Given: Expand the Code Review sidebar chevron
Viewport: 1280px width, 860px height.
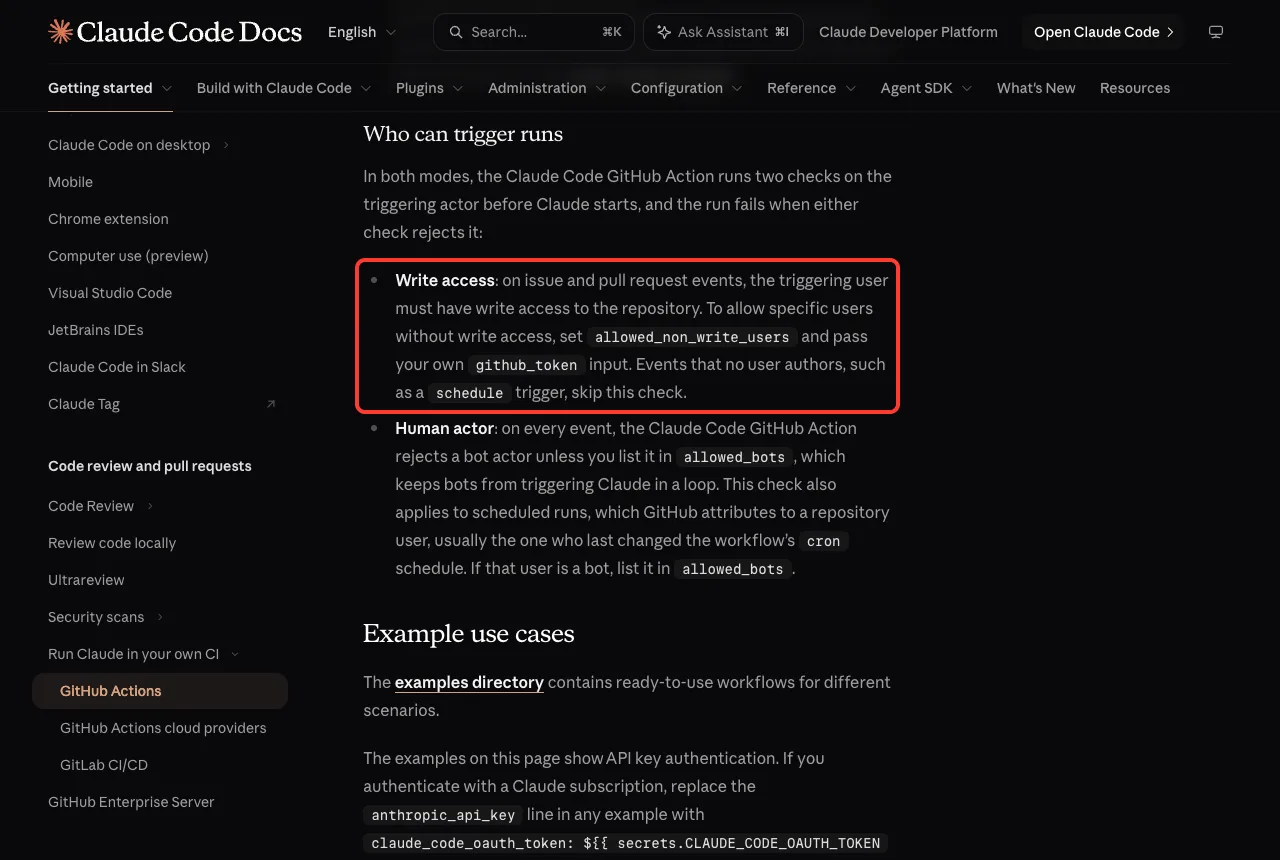Looking at the screenshot, I should (150, 506).
